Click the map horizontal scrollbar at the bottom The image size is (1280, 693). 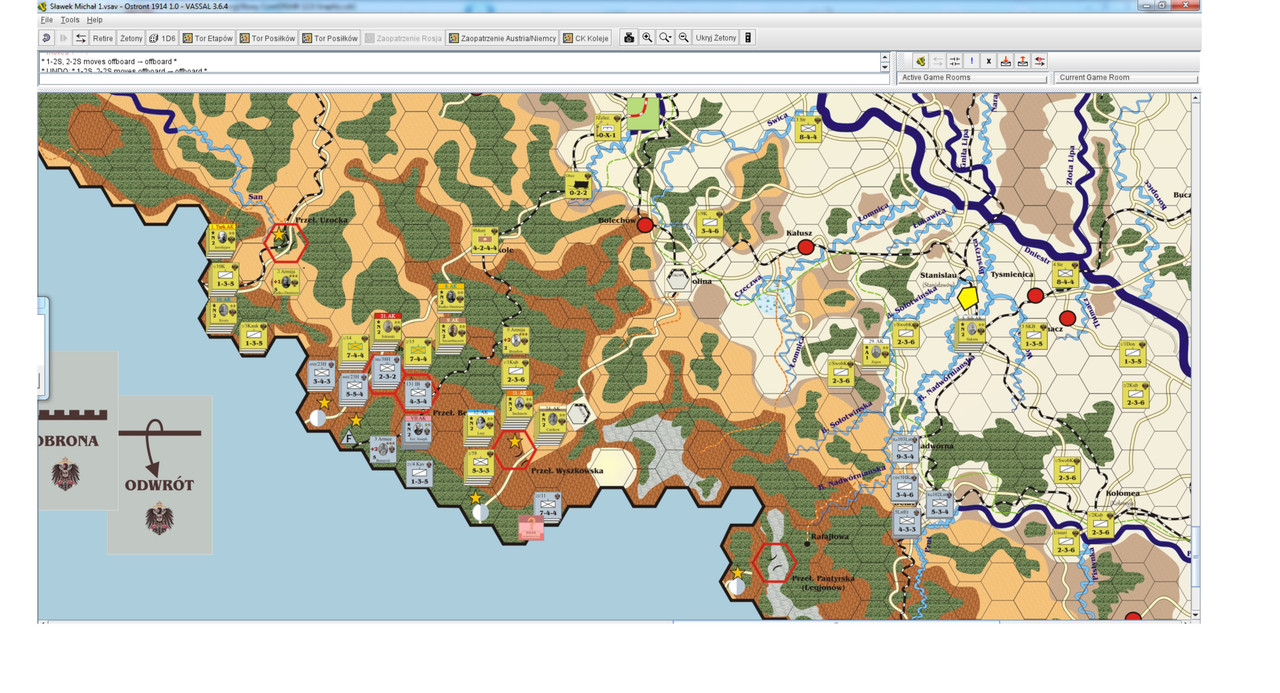615,621
